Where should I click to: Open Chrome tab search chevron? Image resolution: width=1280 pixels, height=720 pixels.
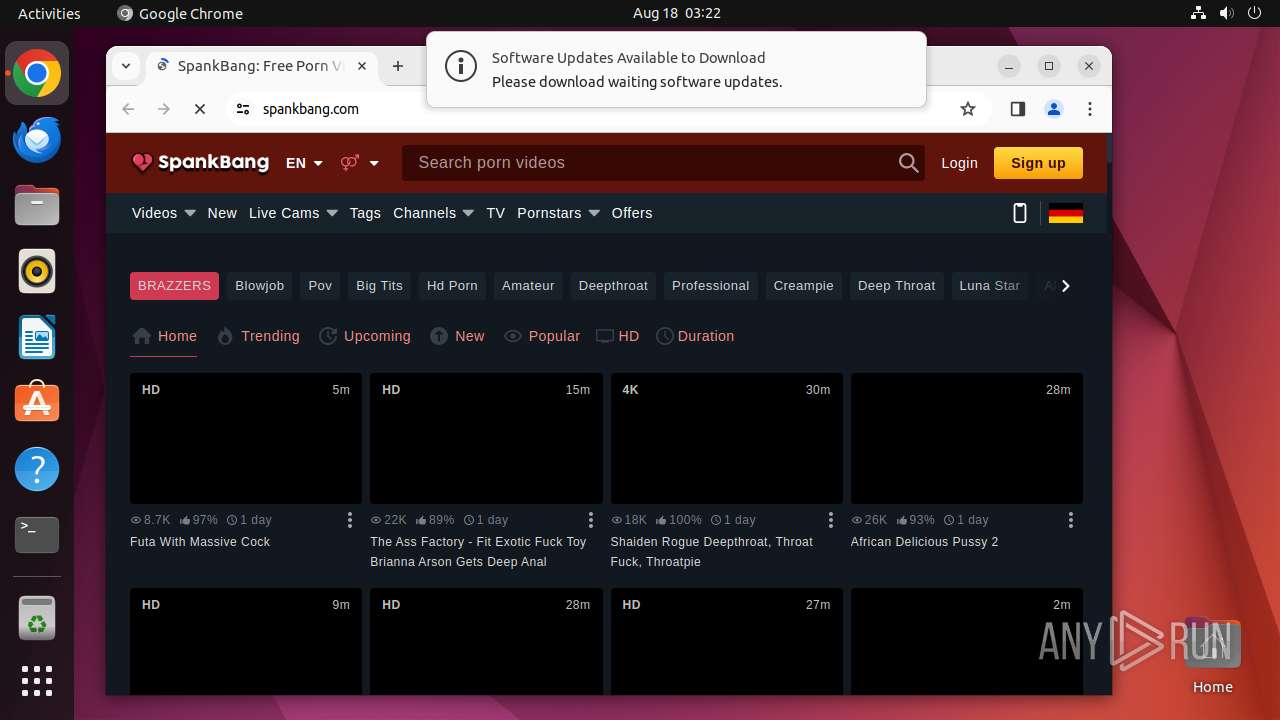[126, 66]
